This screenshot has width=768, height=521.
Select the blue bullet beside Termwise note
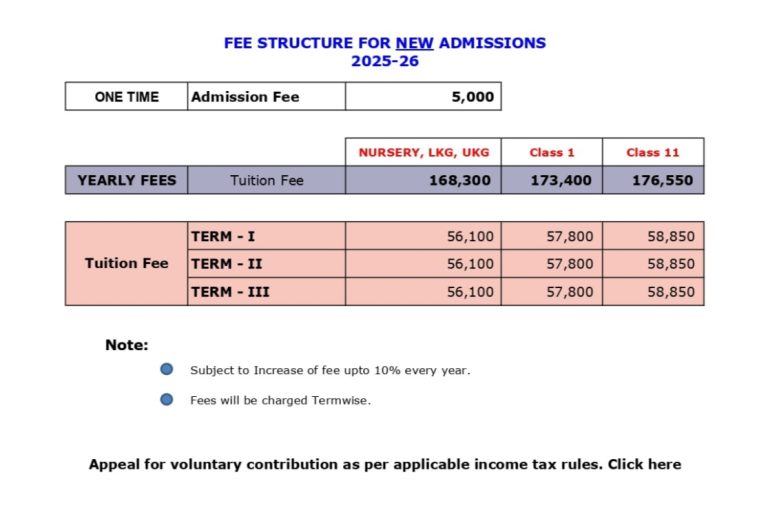pos(167,400)
